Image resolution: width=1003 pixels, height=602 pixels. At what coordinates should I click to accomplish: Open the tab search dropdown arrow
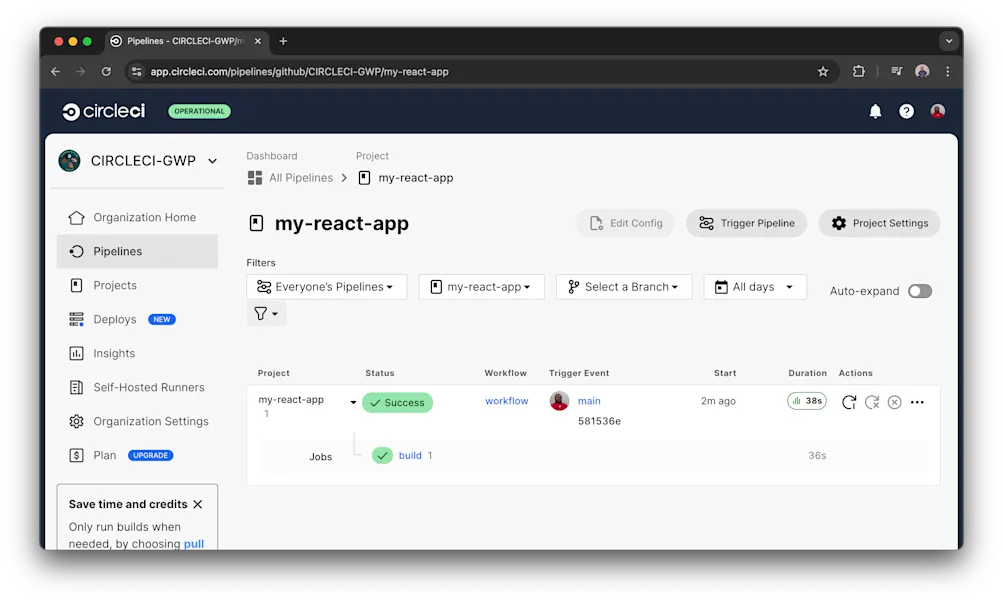[x=949, y=41]
